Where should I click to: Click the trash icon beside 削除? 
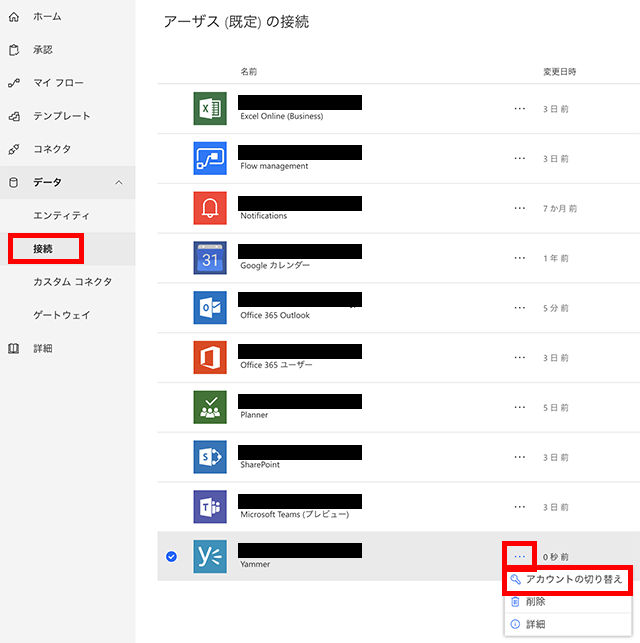pos(515,602)
